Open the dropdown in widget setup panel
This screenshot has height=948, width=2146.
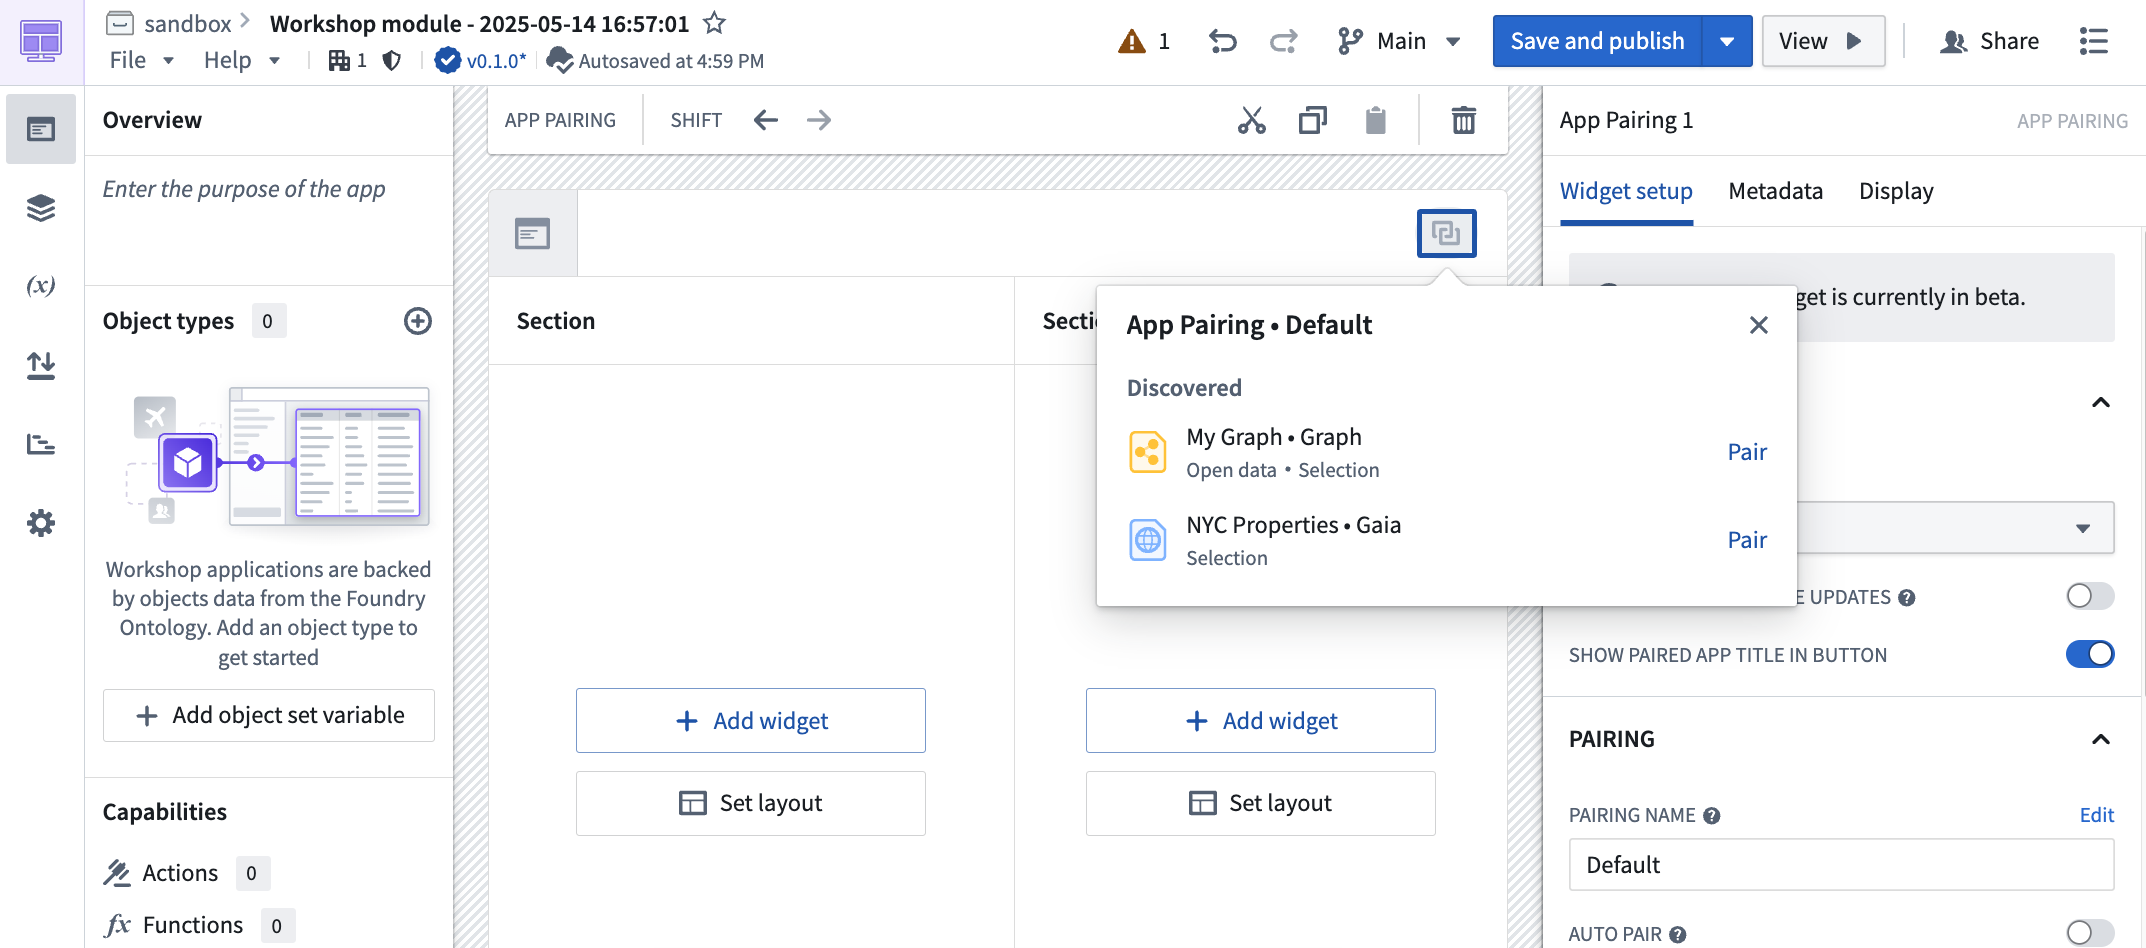pos(1955,527)
